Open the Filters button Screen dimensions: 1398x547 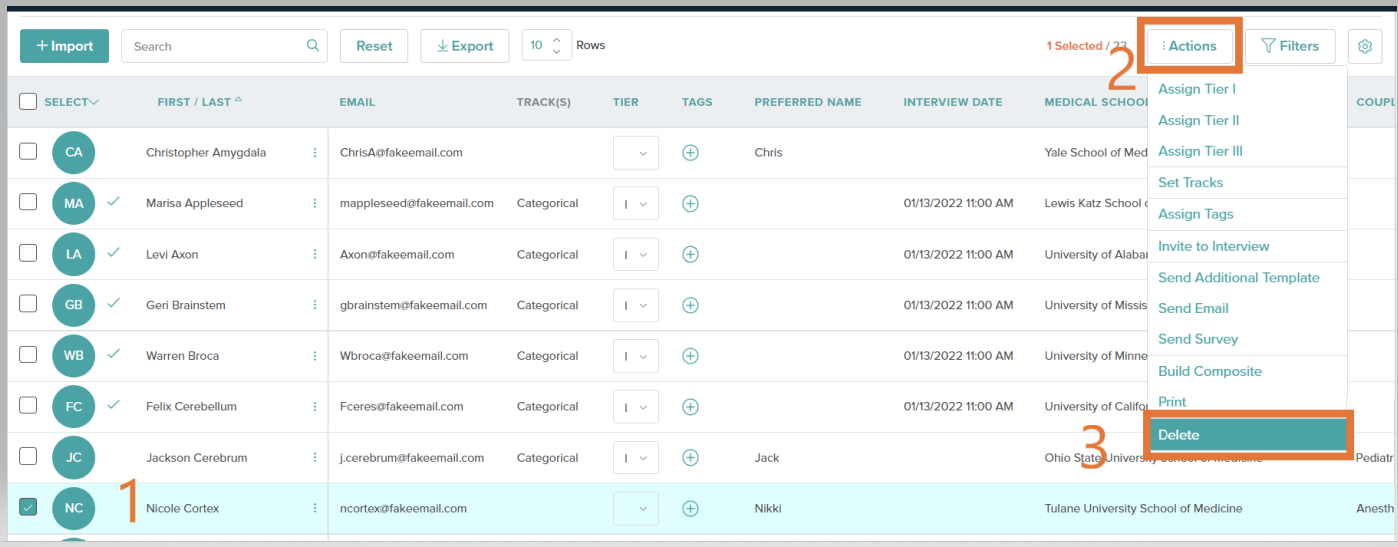pos(1290,46)
